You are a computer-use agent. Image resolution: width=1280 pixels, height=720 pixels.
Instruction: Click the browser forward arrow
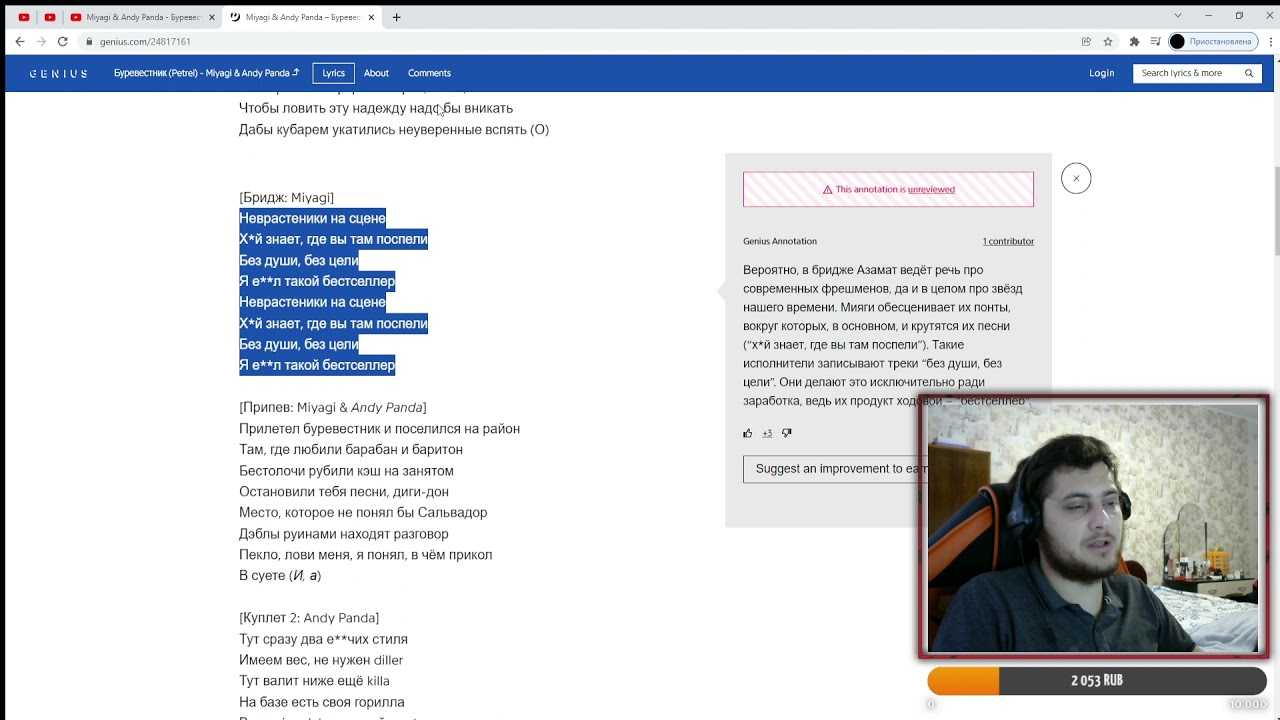41,41
